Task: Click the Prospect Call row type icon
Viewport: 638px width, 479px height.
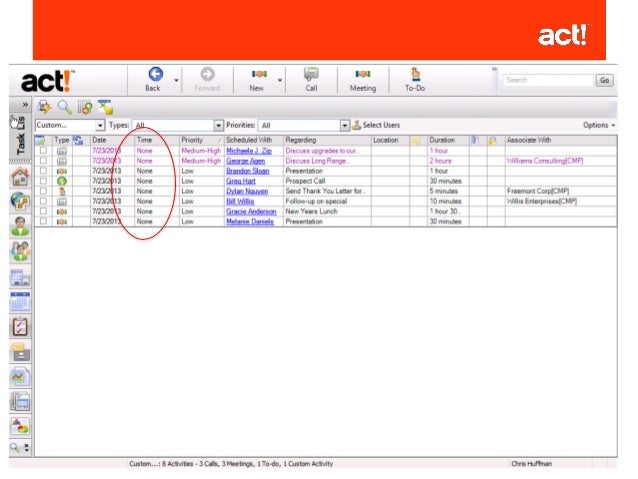Action: pos(62,181)
